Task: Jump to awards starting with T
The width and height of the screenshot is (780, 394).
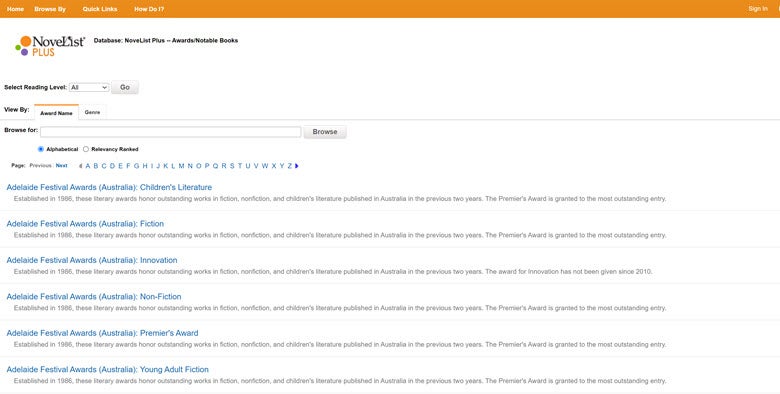Action: pyautogui.click(x=240, y=166)
